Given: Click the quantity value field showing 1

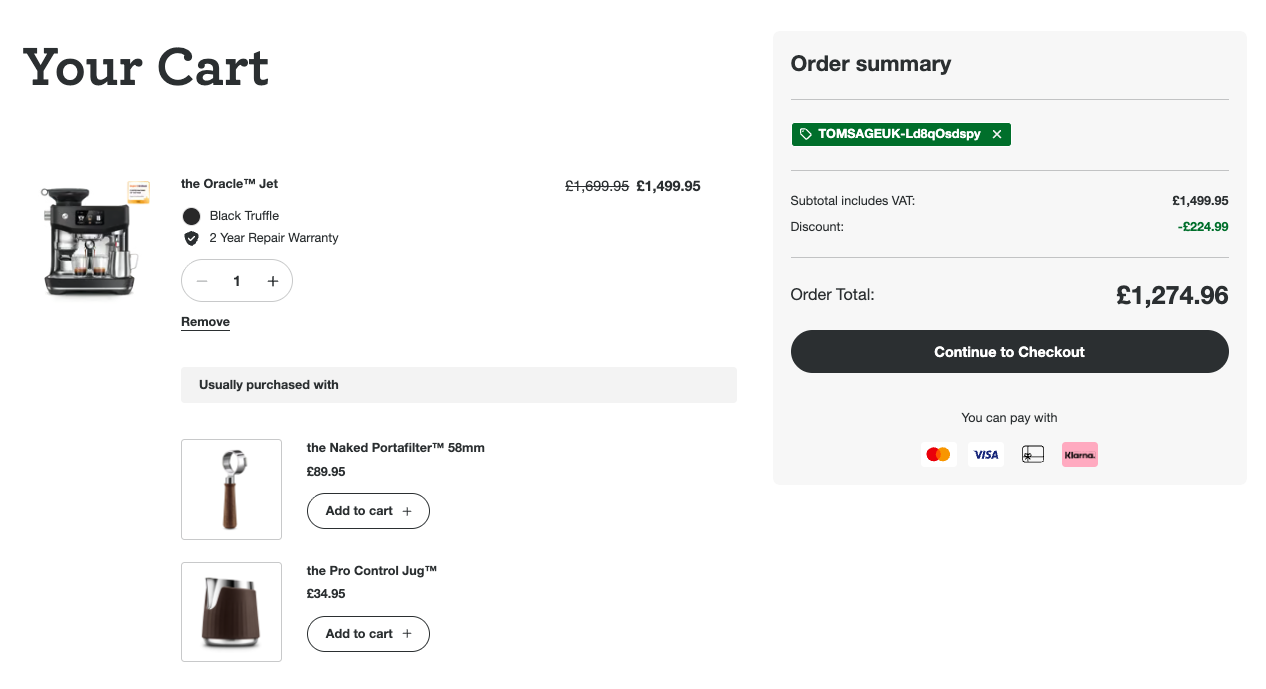Looking at the screenshot, I should click(x=237, y=281).
